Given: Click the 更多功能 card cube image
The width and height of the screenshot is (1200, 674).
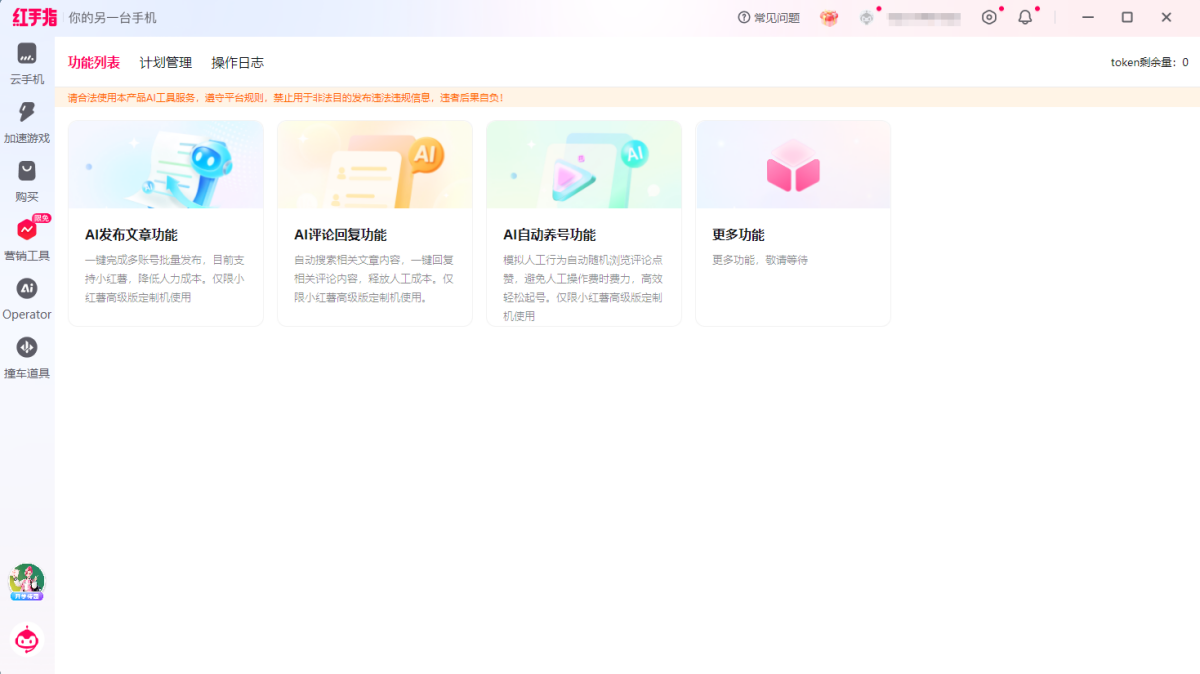Looking at the screenshot, I should [793, 165].
